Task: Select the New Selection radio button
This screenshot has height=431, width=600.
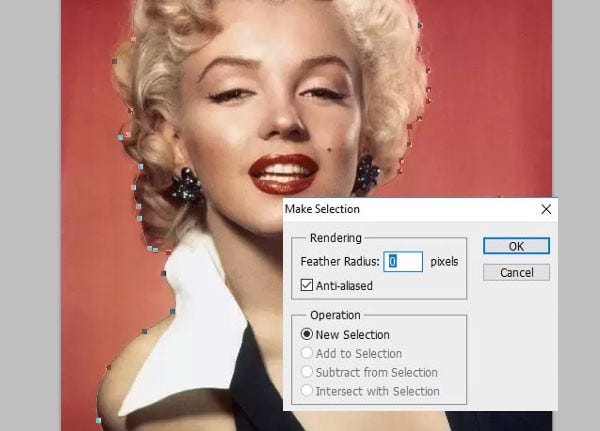Action: coord(307,334)
